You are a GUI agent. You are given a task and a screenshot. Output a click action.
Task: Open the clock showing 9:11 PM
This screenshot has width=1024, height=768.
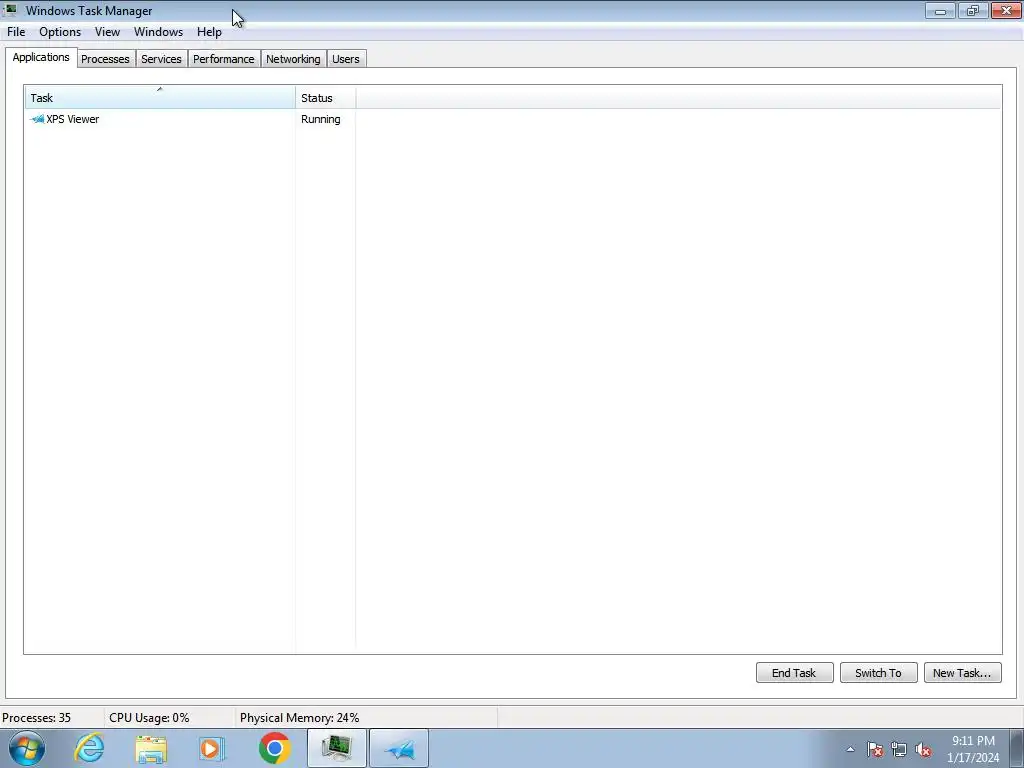pos(973,749)
